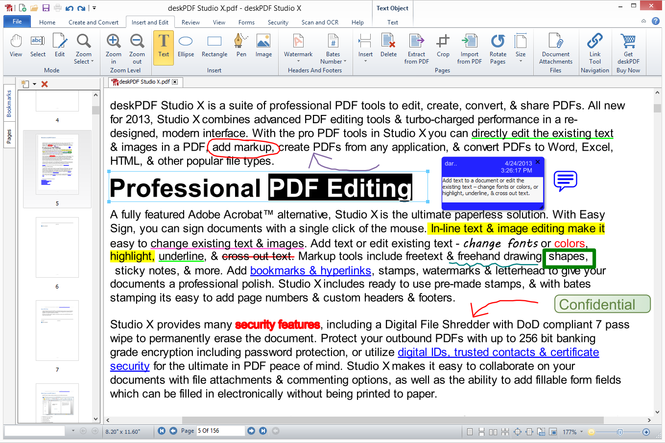The width and height of the screenshot is (665, 443).
Task: Open the Help ribbon tab
Action: 358,22
